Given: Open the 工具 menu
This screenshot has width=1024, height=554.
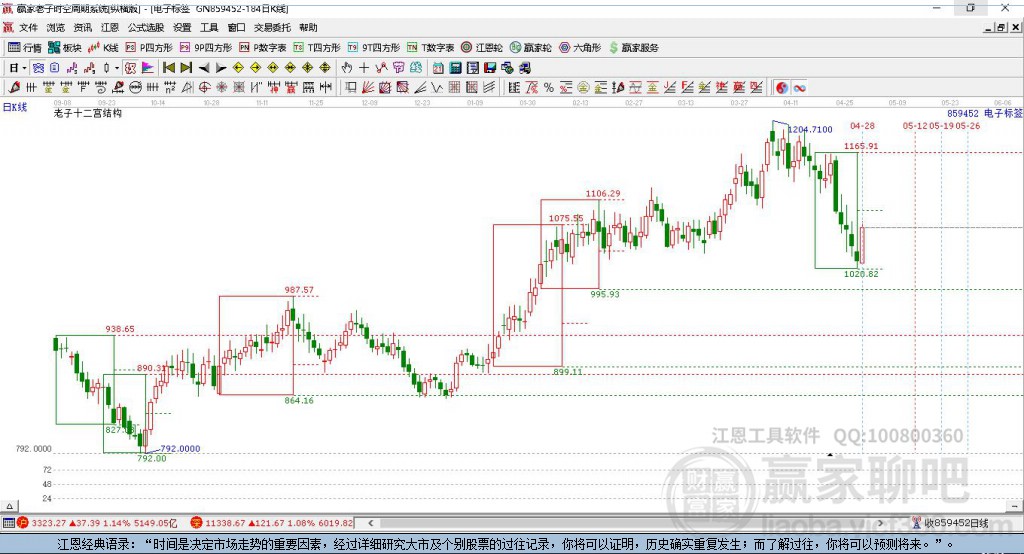Looking at the screenshot, I should [209, 27].
